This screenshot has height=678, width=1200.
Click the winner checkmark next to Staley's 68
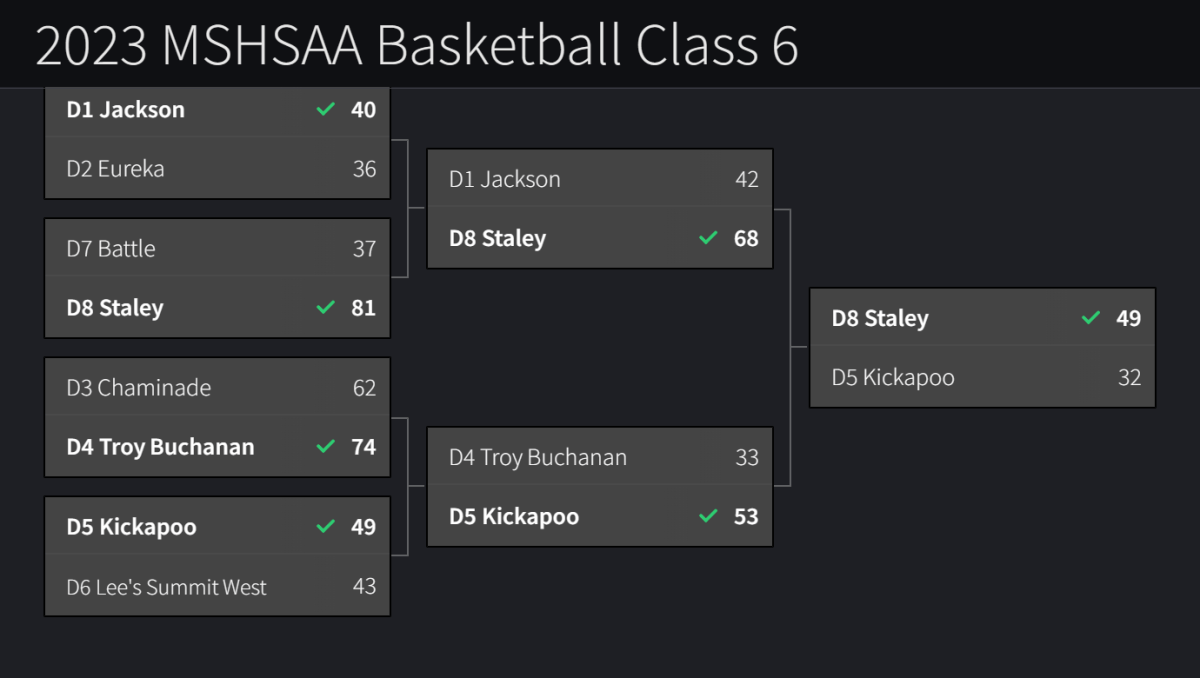point(708,238)
